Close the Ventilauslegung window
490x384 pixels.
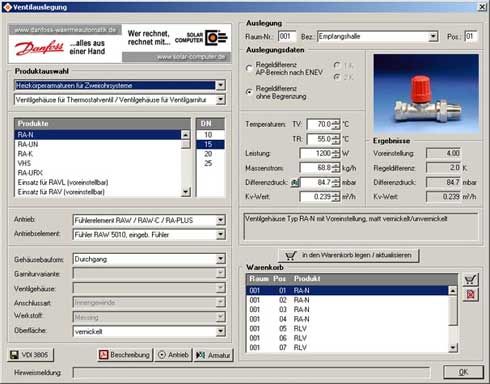(482, 7)
